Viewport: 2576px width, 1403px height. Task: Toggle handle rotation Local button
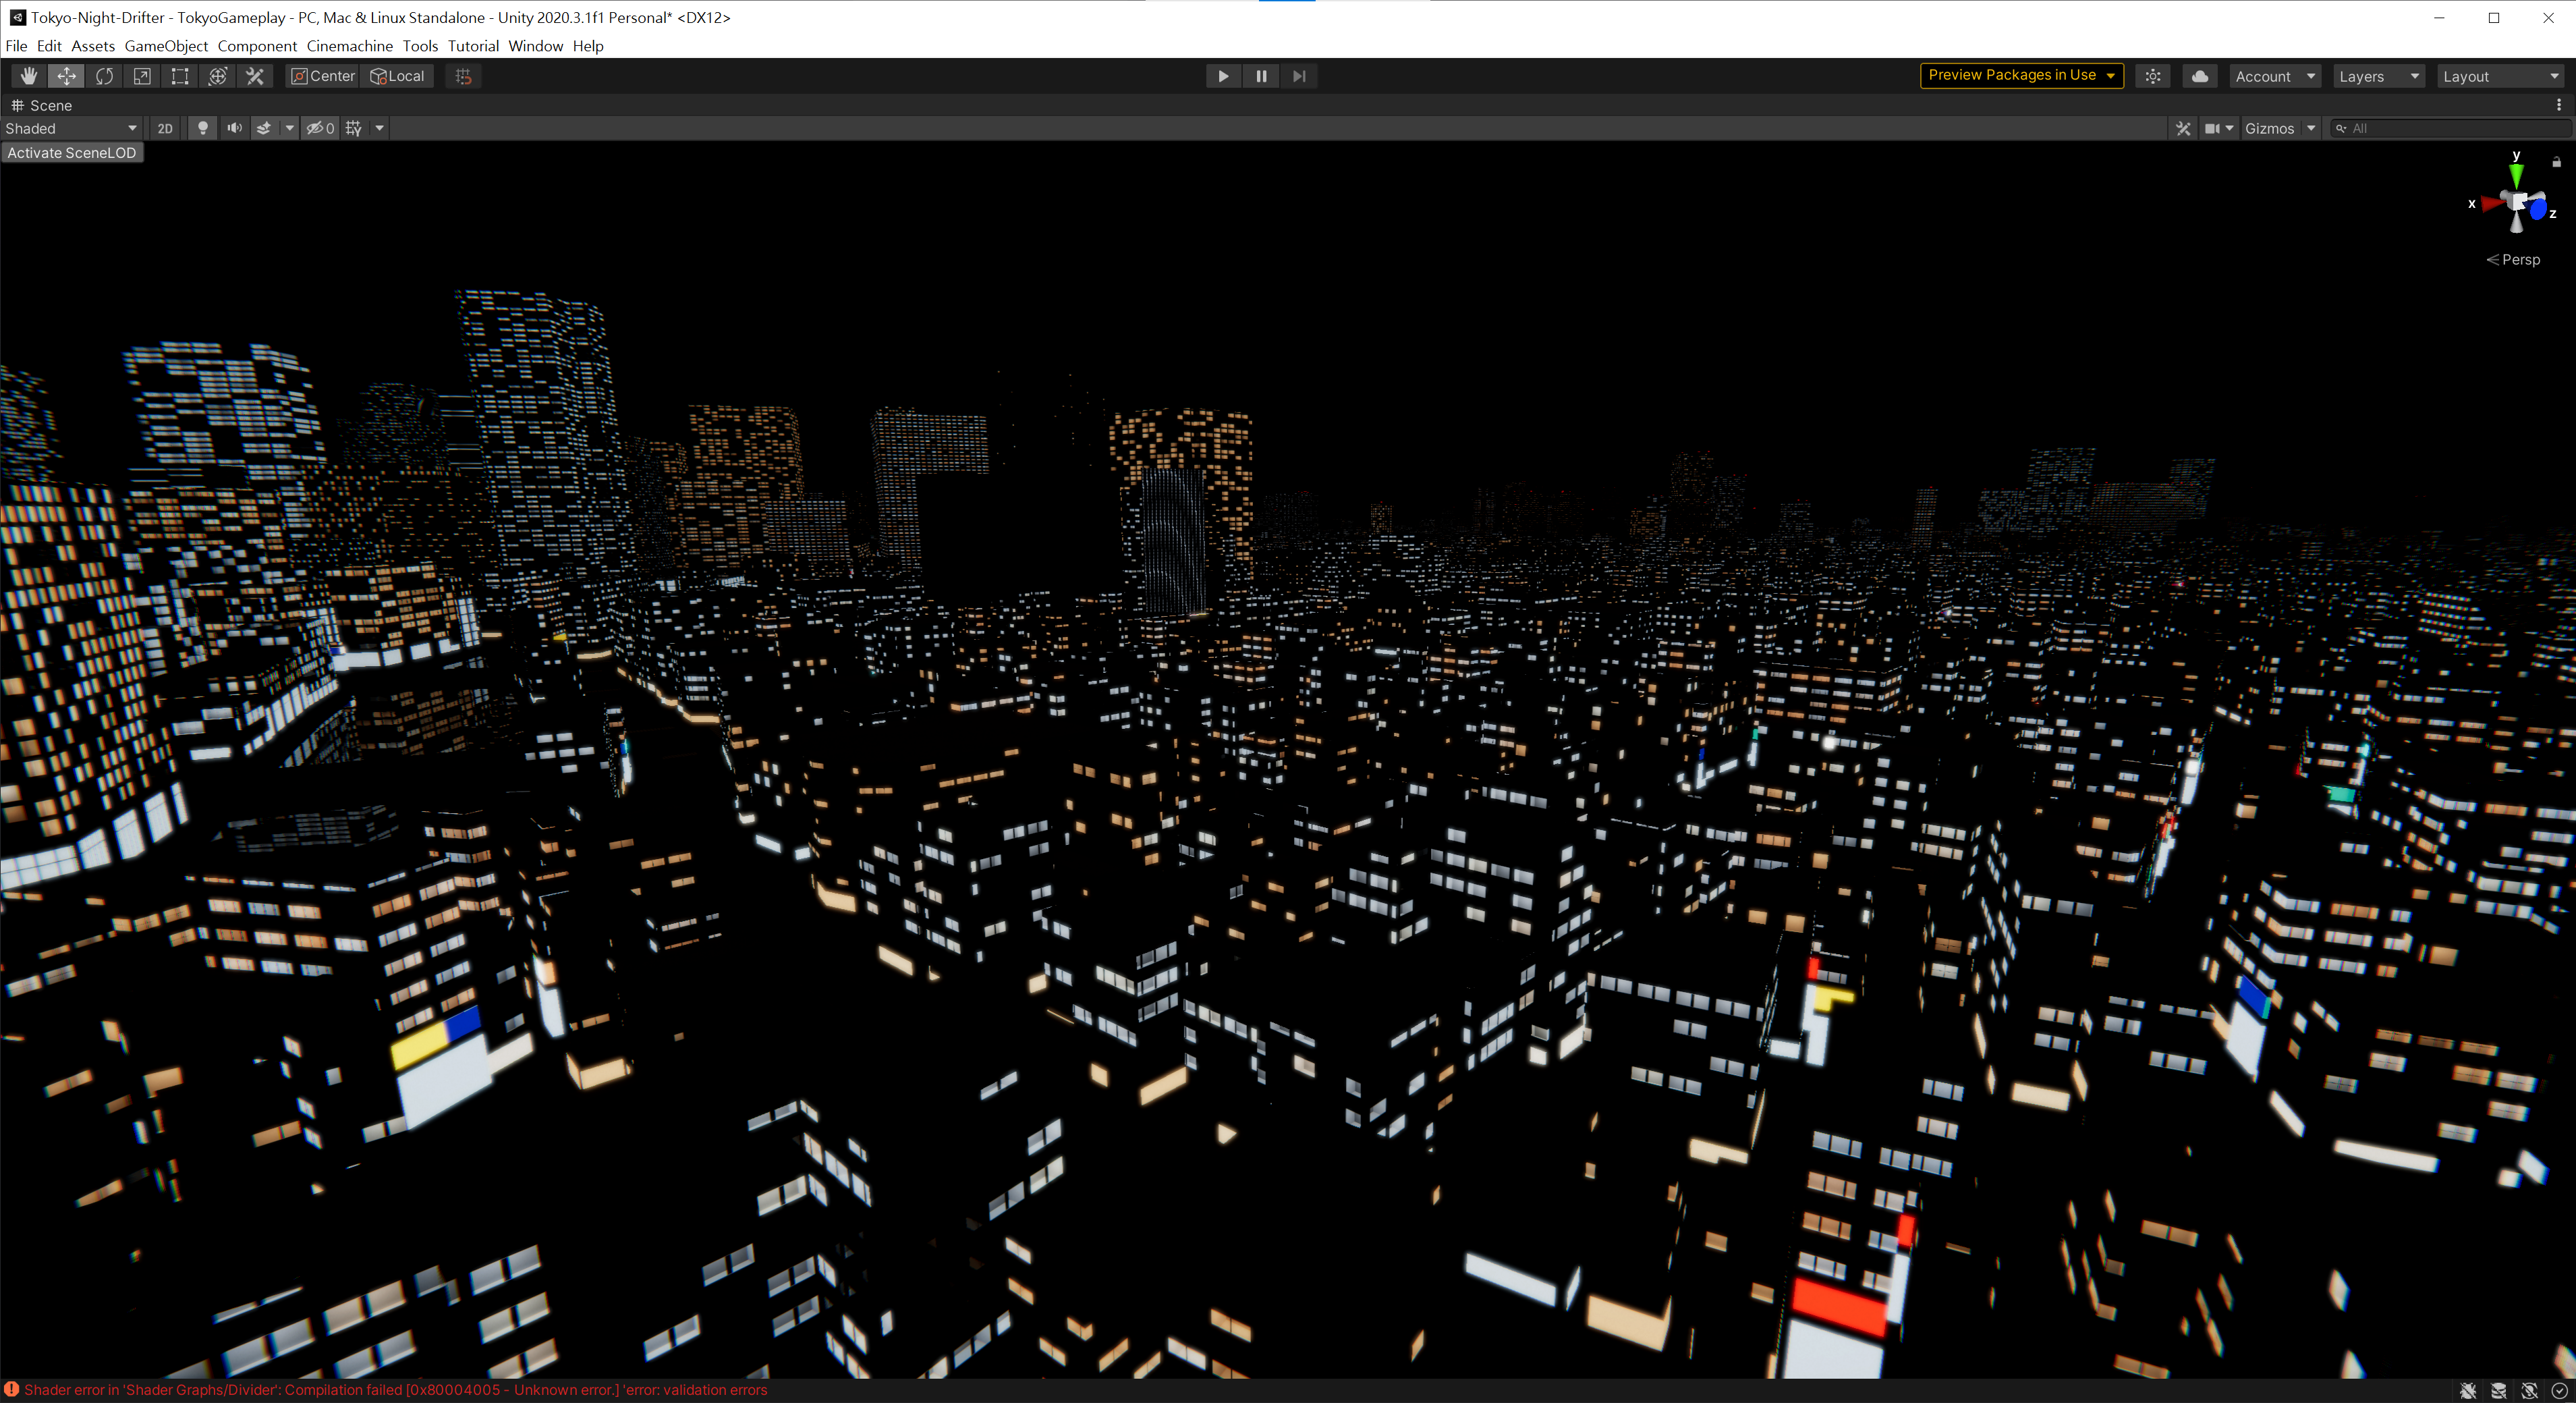(397, 76)
